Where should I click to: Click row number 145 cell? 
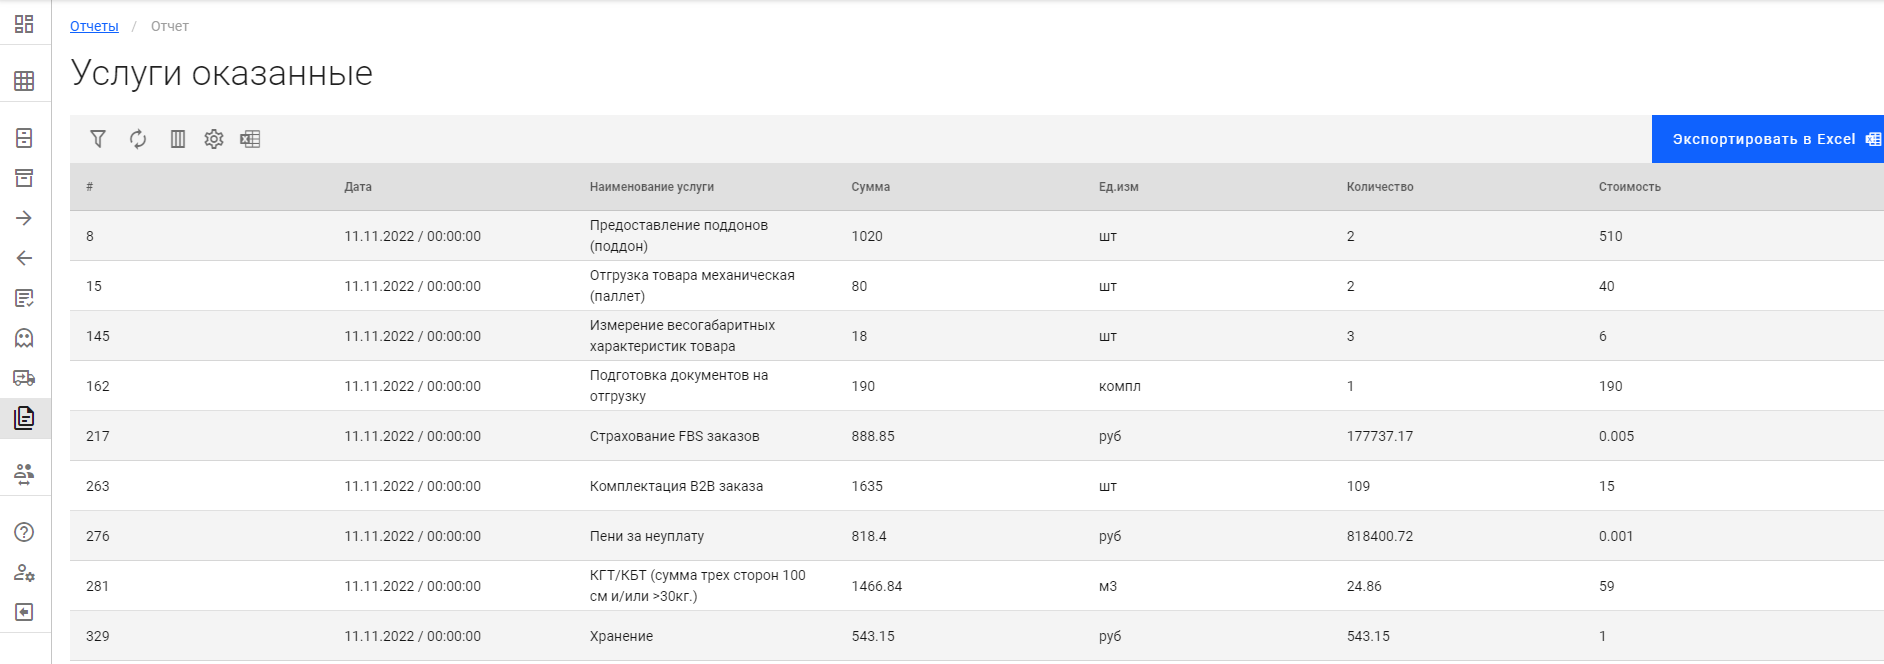[98, 336]
